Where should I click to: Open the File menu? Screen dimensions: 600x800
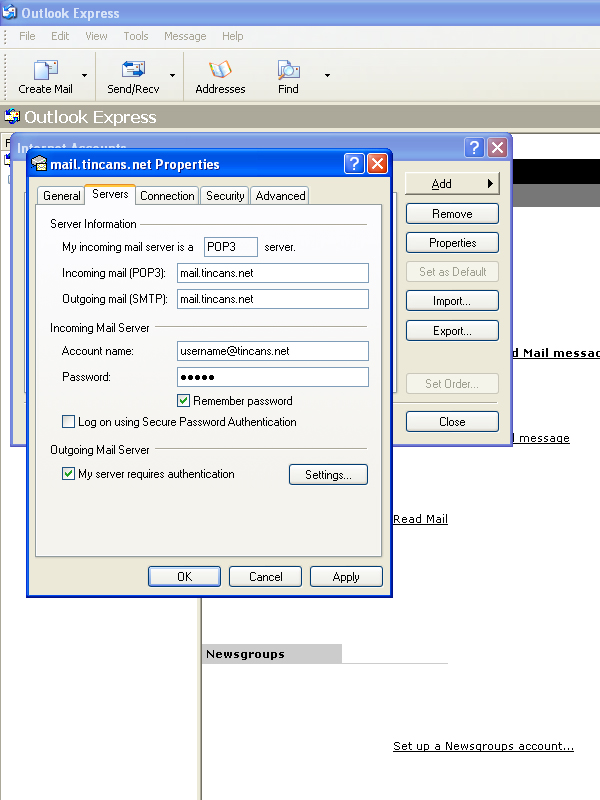(x=27, y=36)
